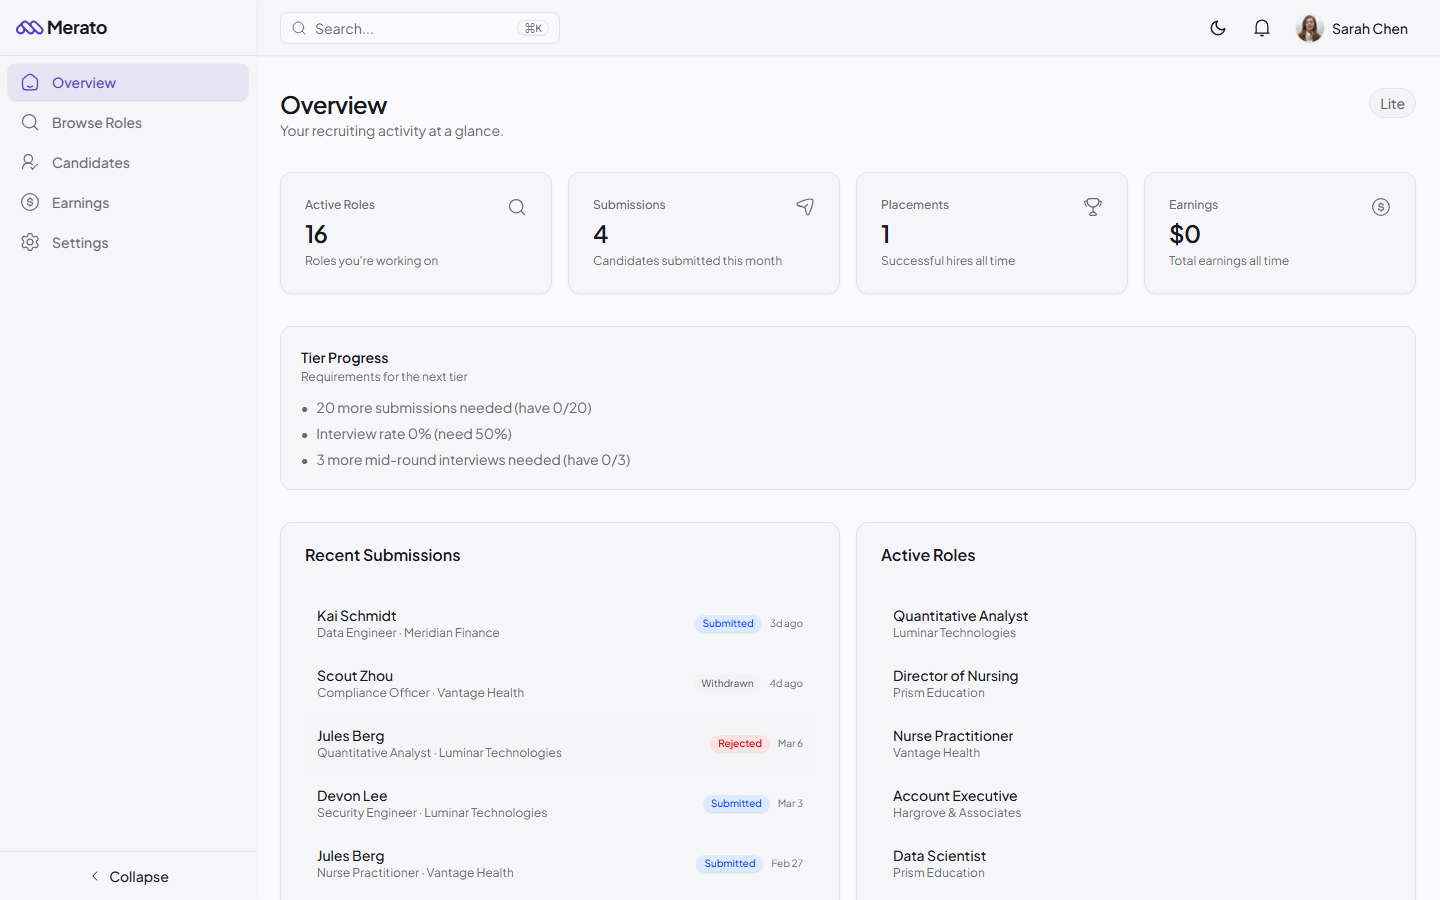Click the magnifier icon on Active Roles card

(517, 207)
